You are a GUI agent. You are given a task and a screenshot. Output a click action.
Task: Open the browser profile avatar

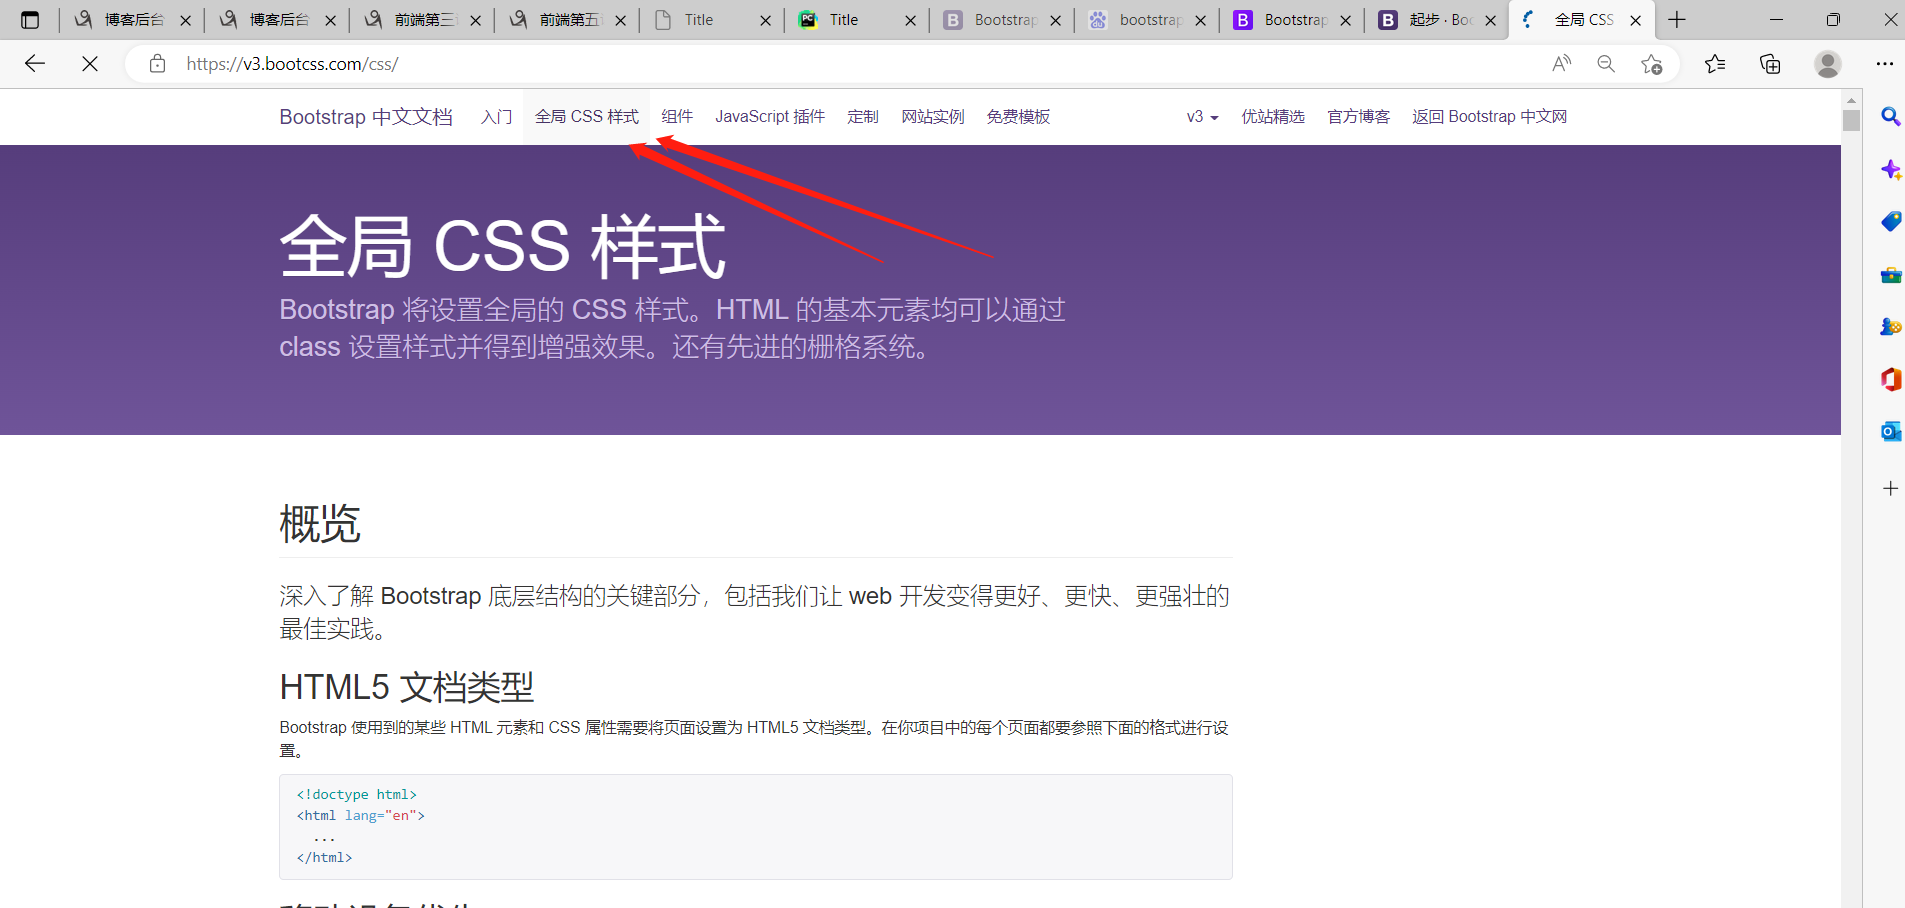click(1828, 64)
